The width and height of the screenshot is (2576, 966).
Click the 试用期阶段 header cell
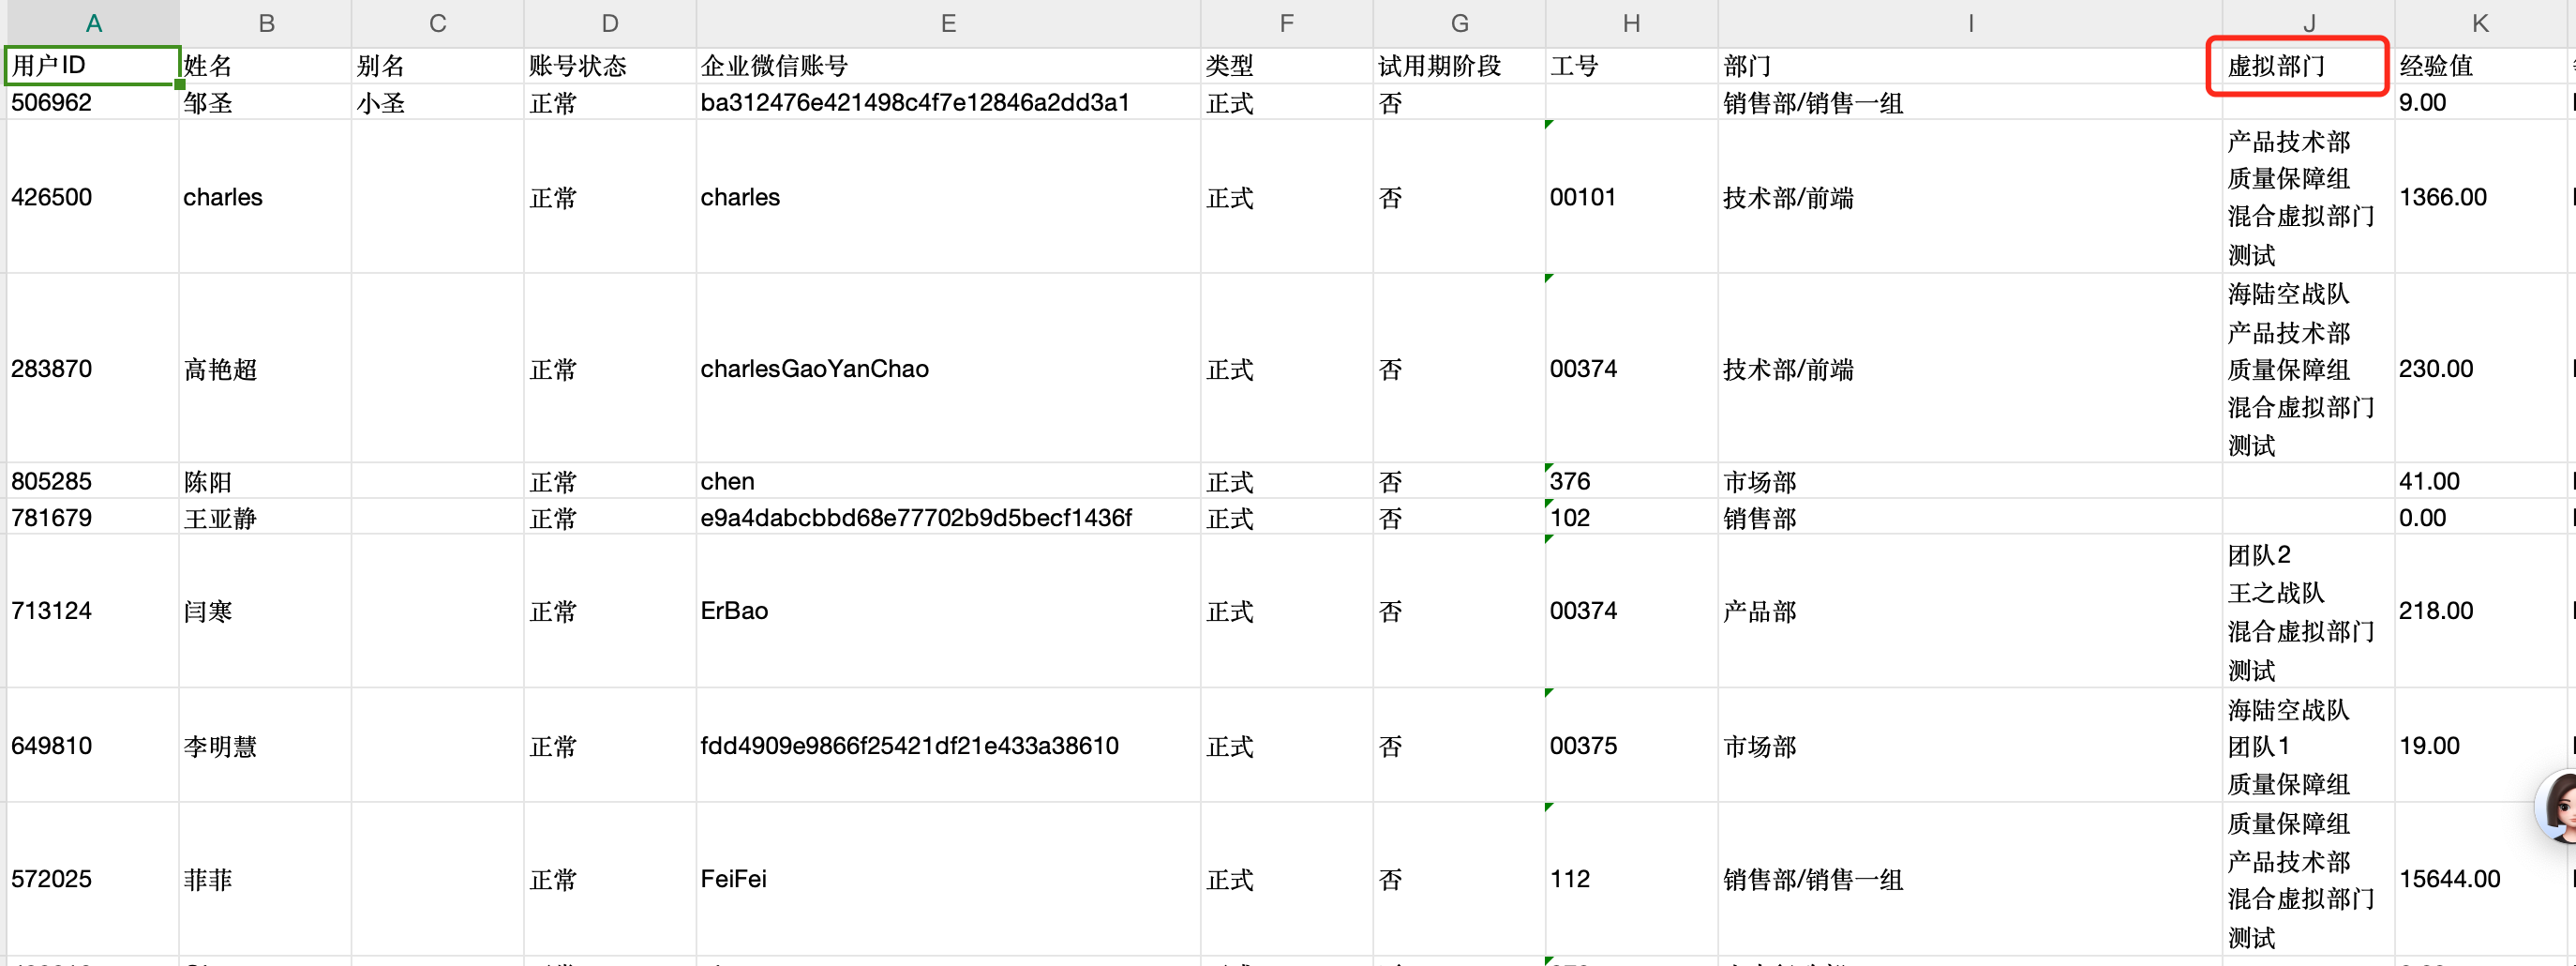[1458, 66]
